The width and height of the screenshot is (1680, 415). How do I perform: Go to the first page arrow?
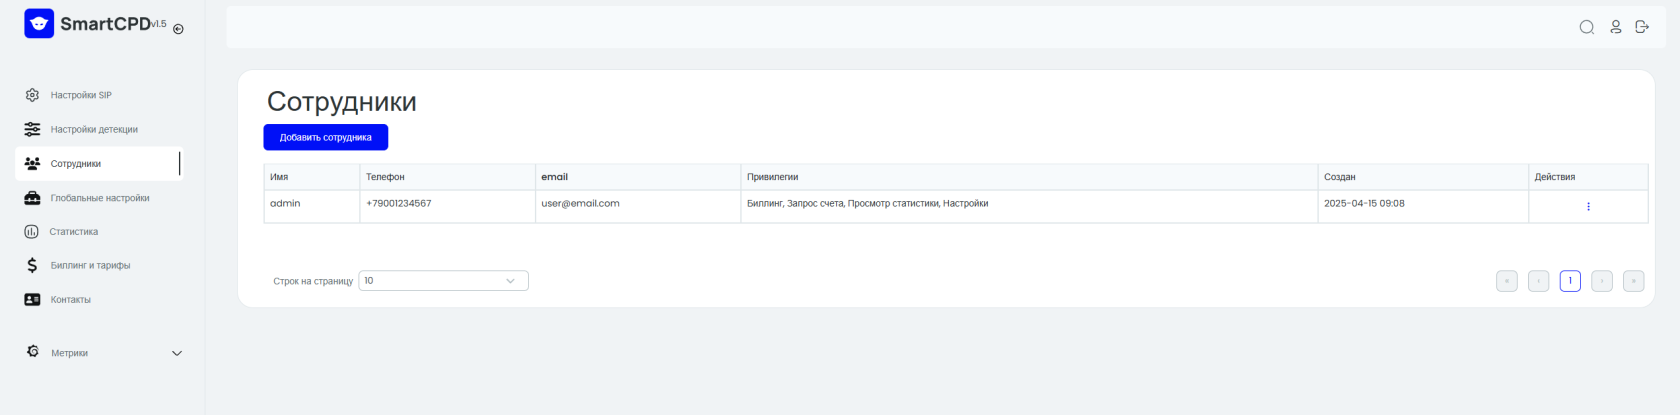pyautogui.click(x=1507, y=281)
